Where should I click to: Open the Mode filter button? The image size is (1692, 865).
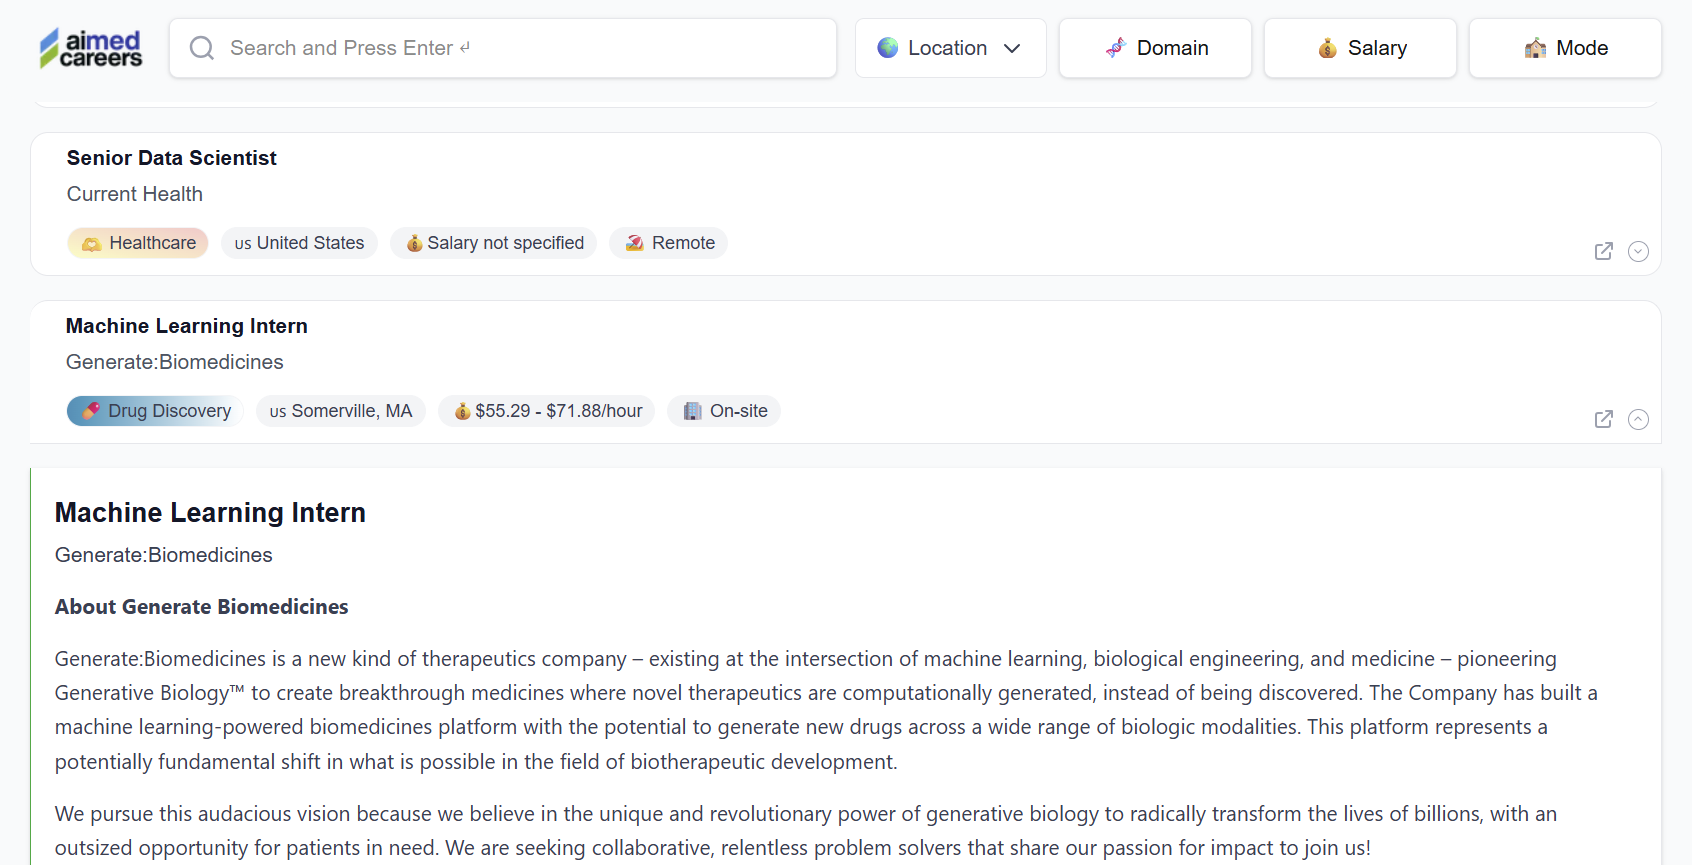pos(1565,48)
